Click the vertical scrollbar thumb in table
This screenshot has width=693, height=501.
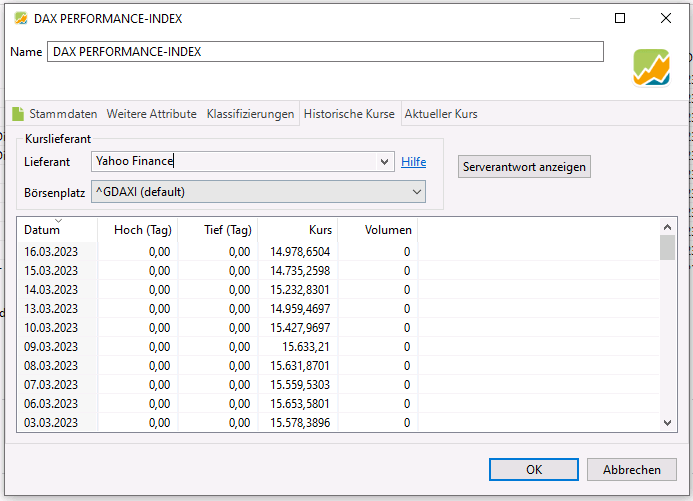(667, 248)
